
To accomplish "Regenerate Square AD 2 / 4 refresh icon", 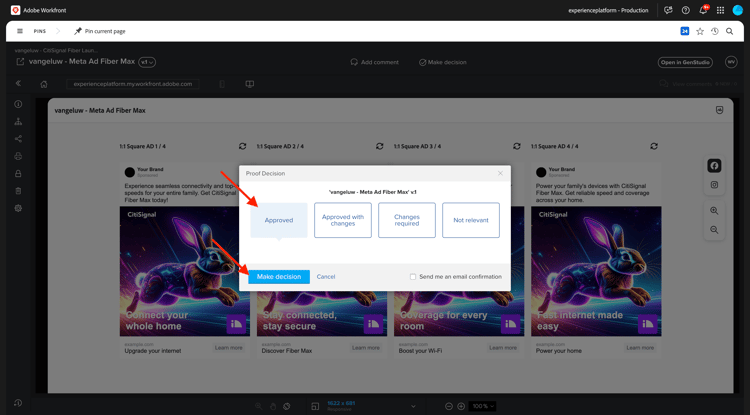I will (x=380, y=146).
